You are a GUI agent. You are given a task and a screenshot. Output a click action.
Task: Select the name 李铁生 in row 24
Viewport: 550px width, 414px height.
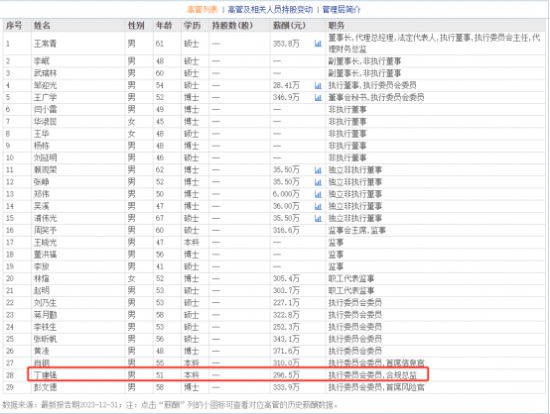(45, 327)
